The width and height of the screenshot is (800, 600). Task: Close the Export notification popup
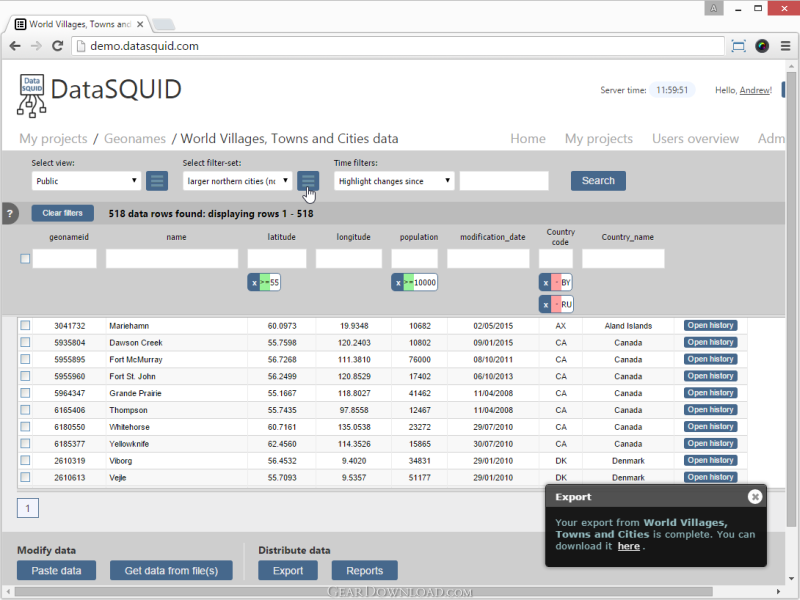[x=755, y=496]
